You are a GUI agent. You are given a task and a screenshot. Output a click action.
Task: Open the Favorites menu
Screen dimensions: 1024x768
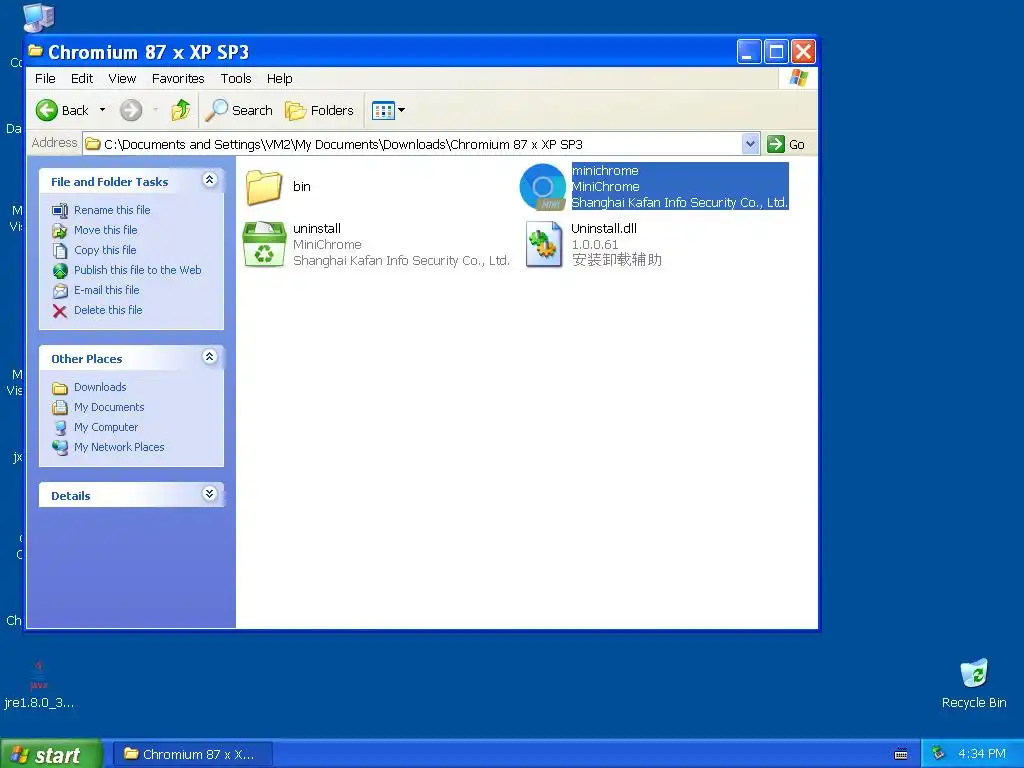178,78
